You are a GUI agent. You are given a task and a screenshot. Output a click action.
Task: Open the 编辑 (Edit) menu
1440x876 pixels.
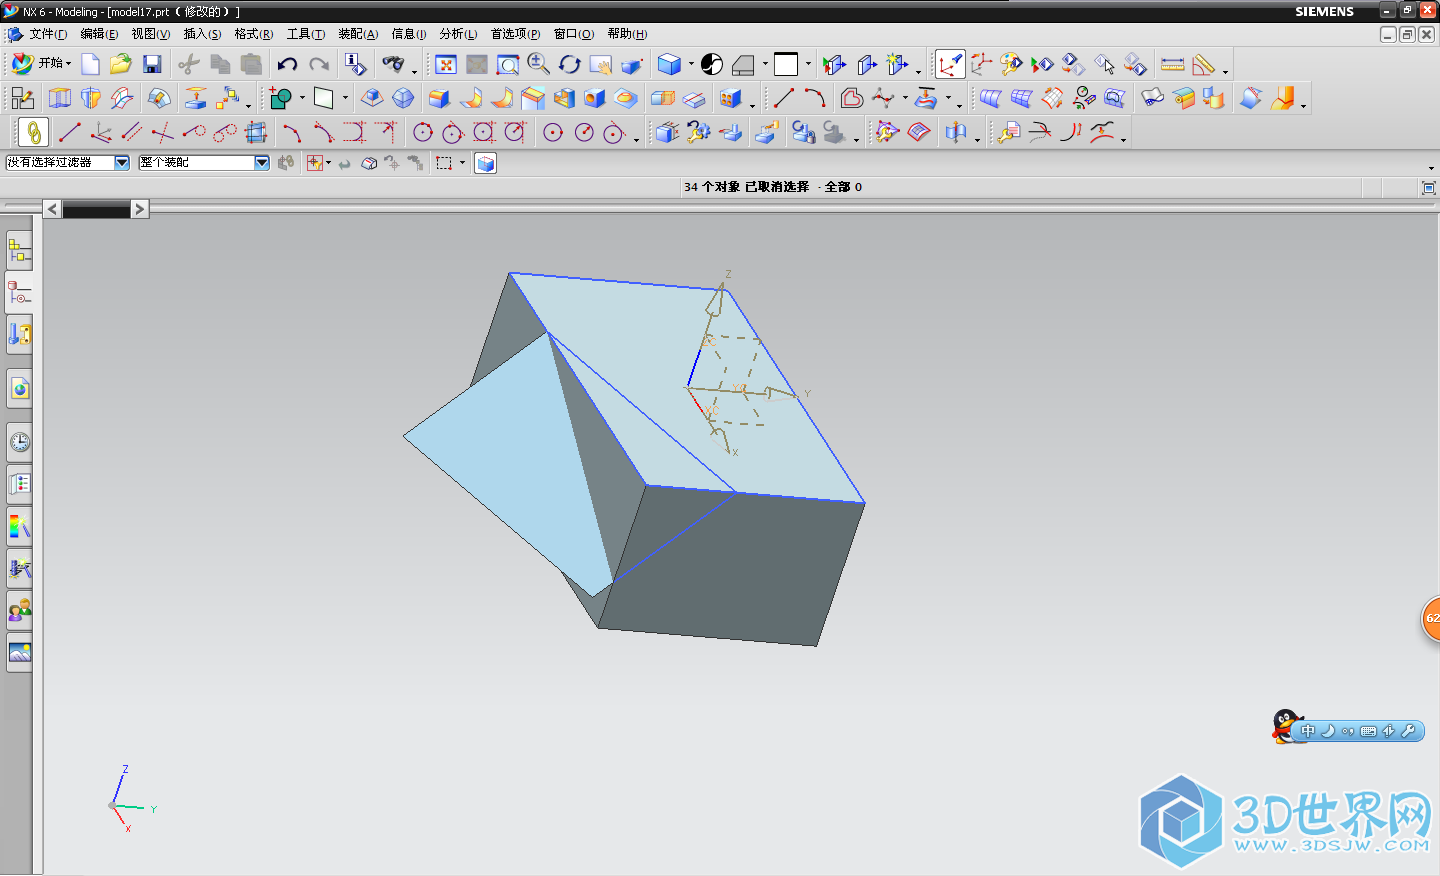click(x=99, y=34)
